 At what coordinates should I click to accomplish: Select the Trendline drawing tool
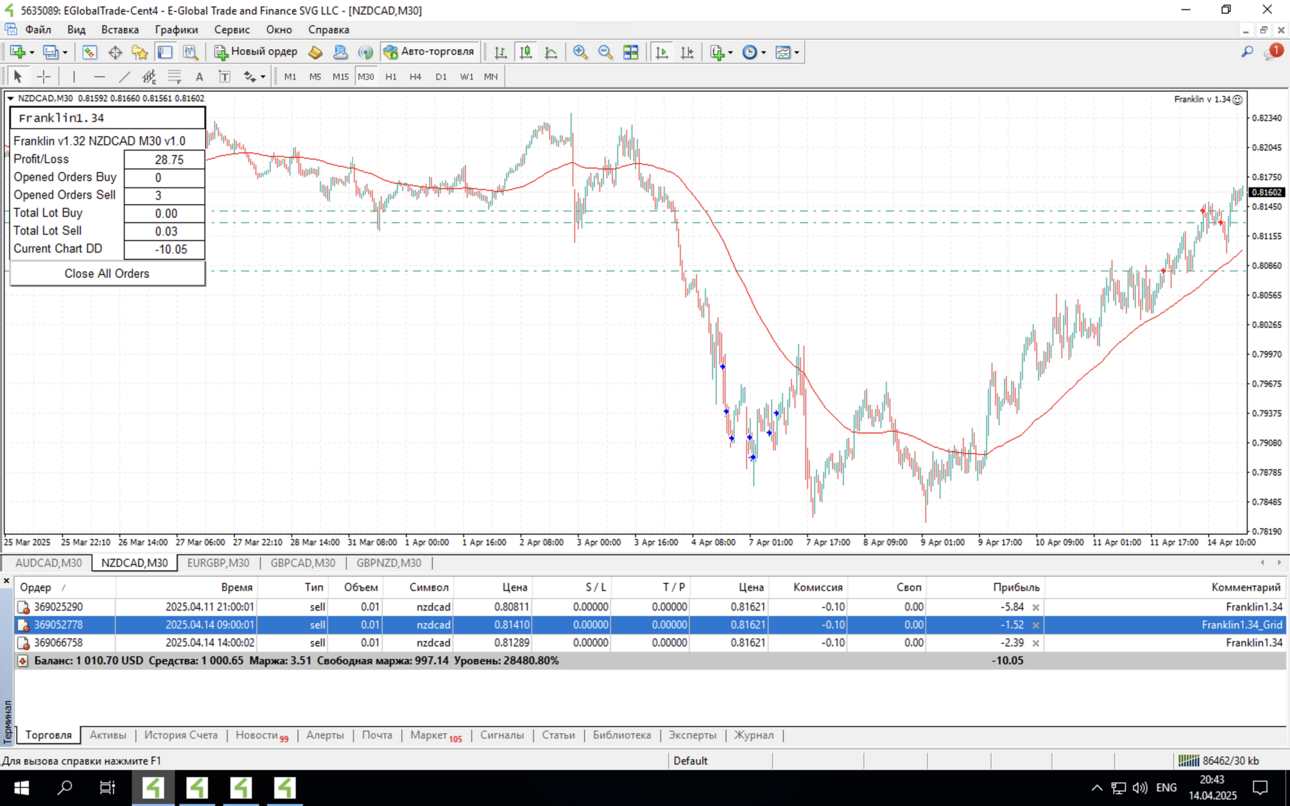point(124,76)
